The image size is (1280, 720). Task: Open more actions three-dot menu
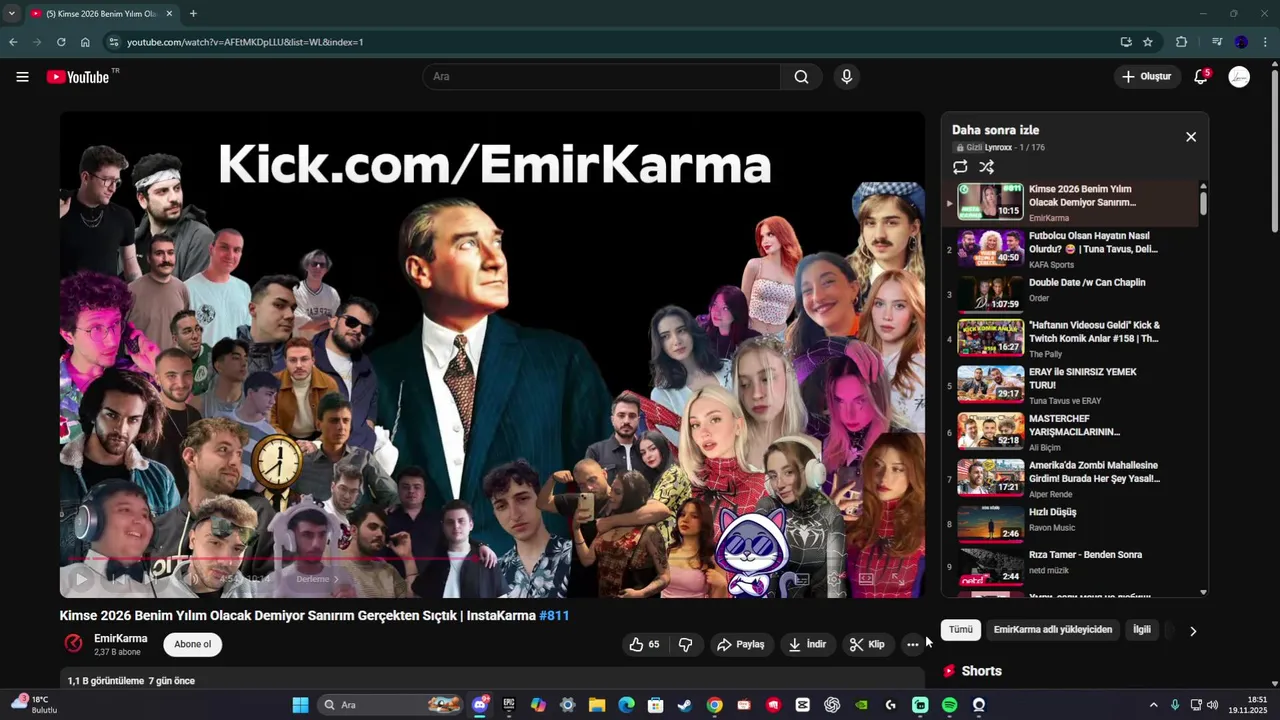[x=912, y=645]
